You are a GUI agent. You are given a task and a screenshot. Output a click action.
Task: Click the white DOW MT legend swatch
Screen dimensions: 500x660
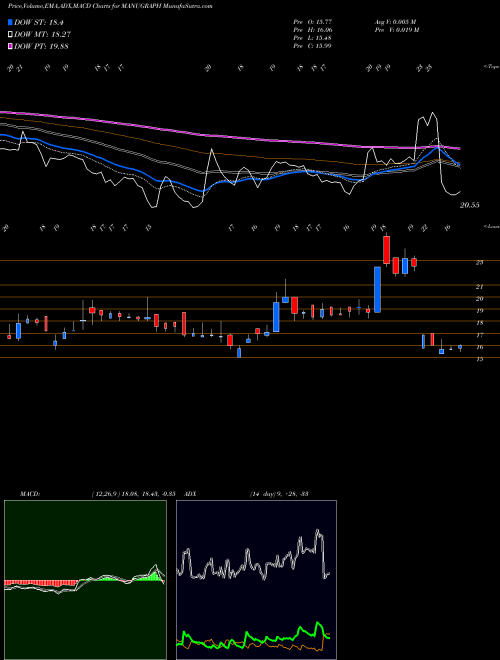click(11, 35)
